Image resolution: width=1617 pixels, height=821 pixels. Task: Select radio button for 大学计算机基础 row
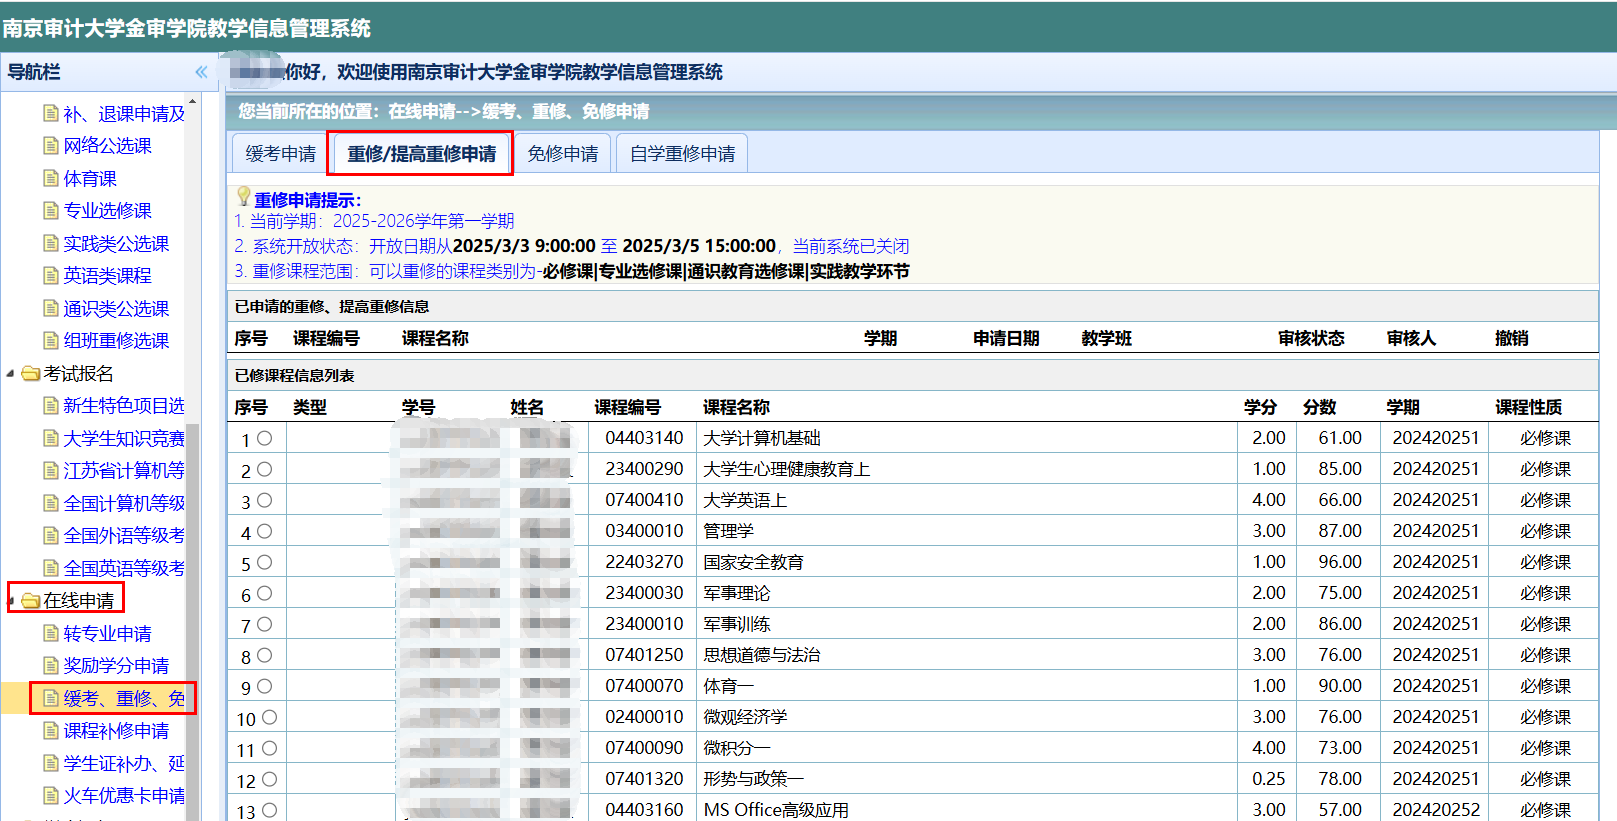point(264,439)
